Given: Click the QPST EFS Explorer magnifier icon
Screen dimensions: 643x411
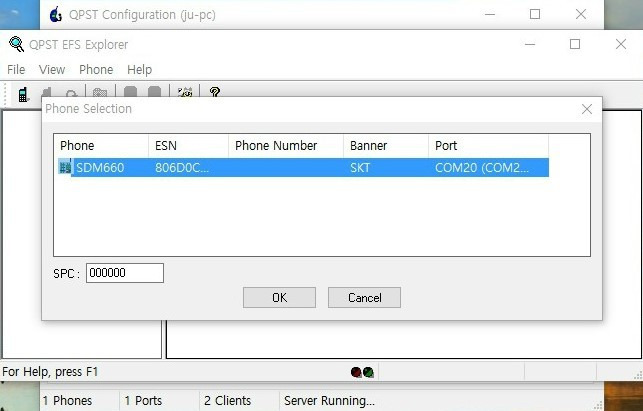Looking at the screenshot, I should (x=16, y=44).
